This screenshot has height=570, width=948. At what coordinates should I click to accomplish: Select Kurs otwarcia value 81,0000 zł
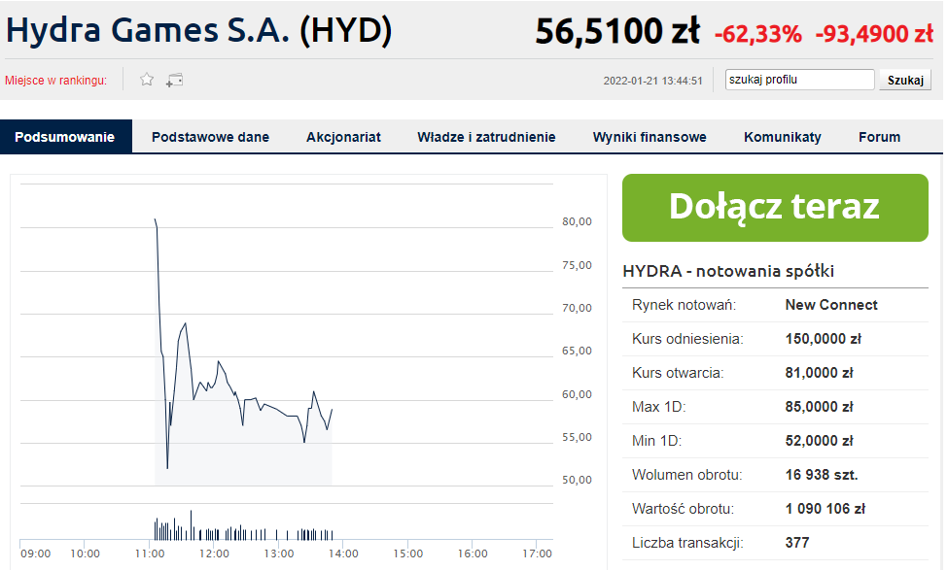(x=819, y=372)
